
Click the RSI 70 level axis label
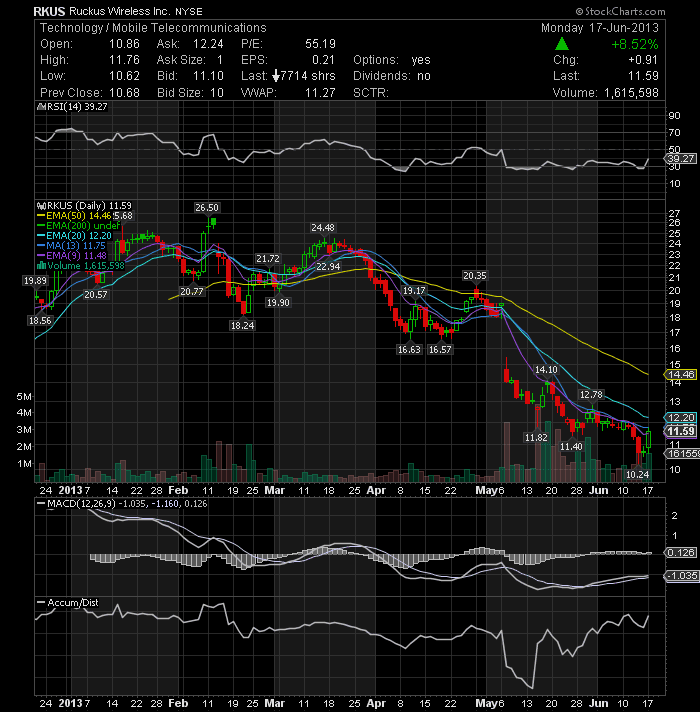tap(675, 133)
